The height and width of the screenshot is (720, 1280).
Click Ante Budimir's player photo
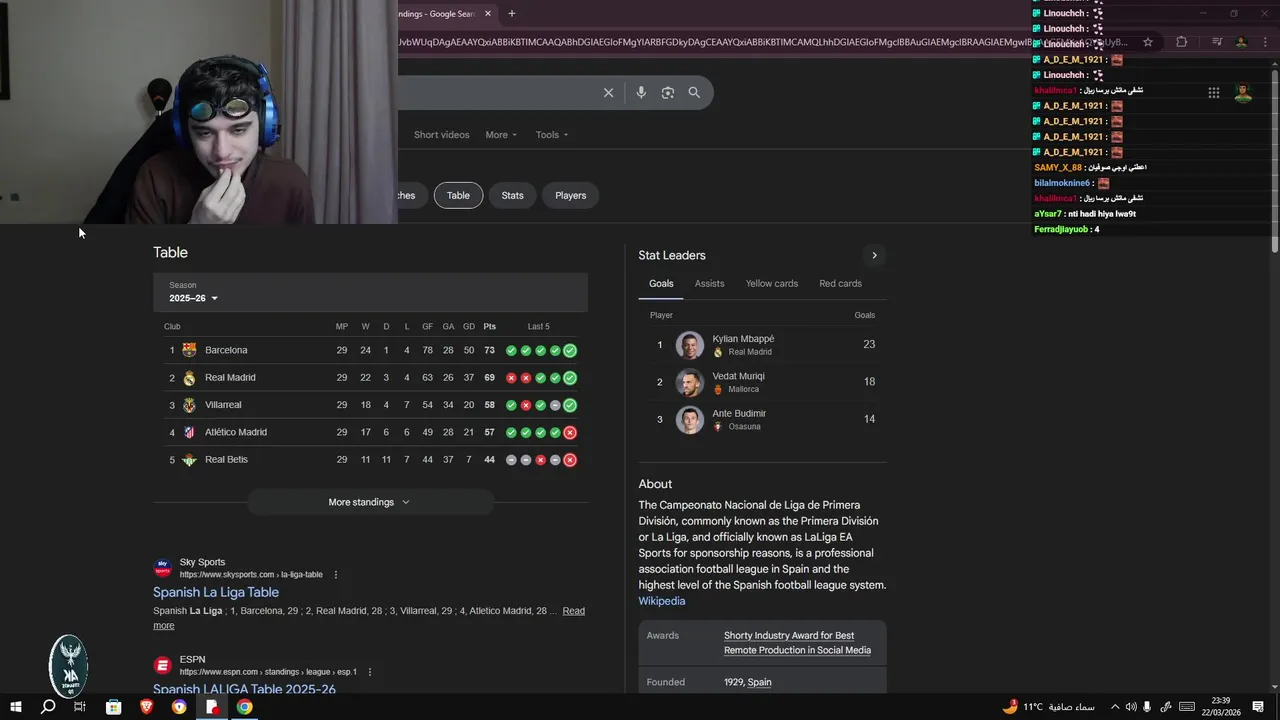(690, 419)
